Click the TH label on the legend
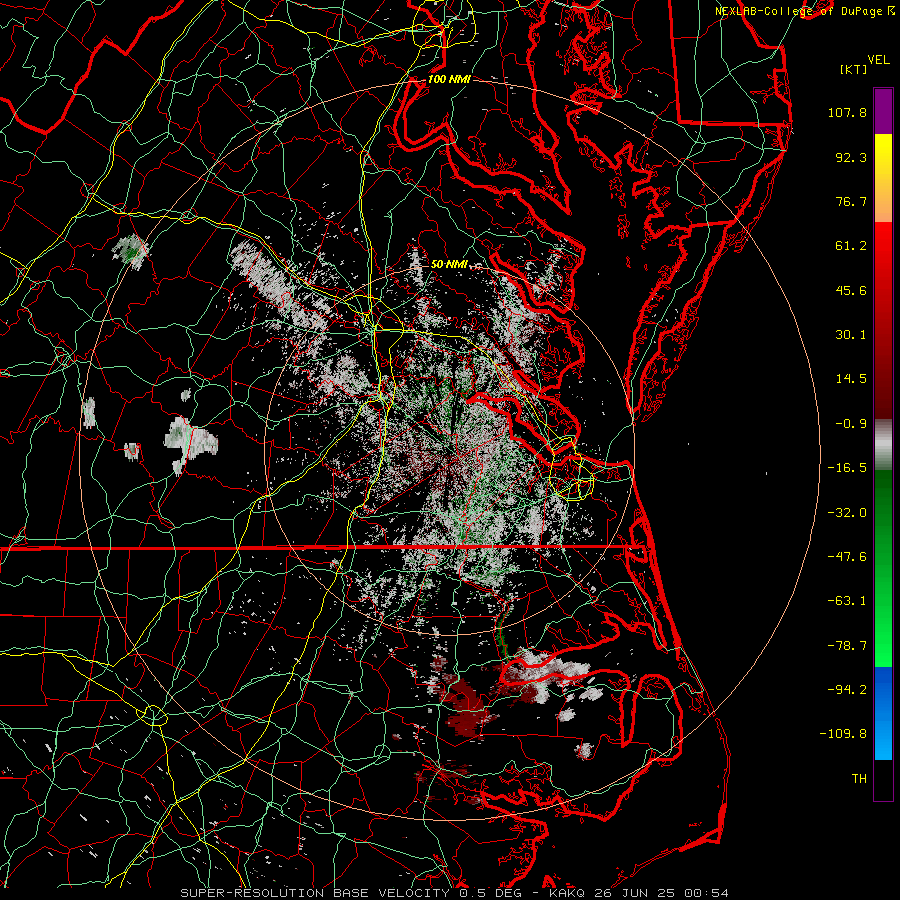The width and height of the screenshot is (900, 900). click(x=859, y=779)
